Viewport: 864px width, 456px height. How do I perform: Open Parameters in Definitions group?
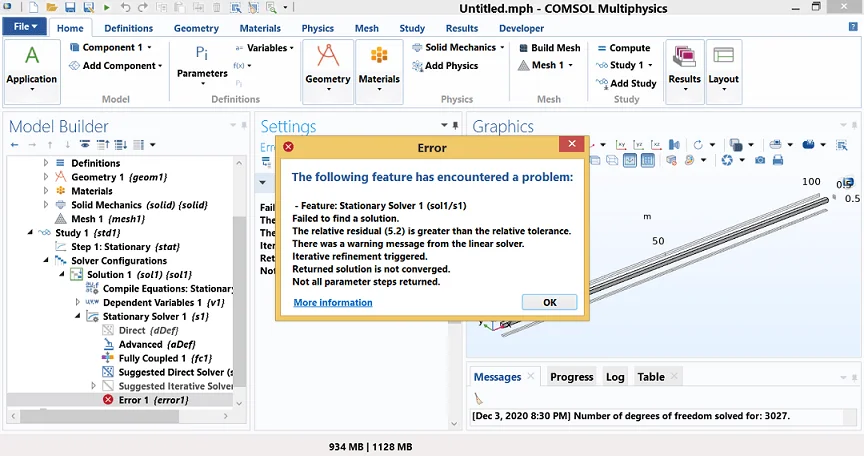click(202, 65)
